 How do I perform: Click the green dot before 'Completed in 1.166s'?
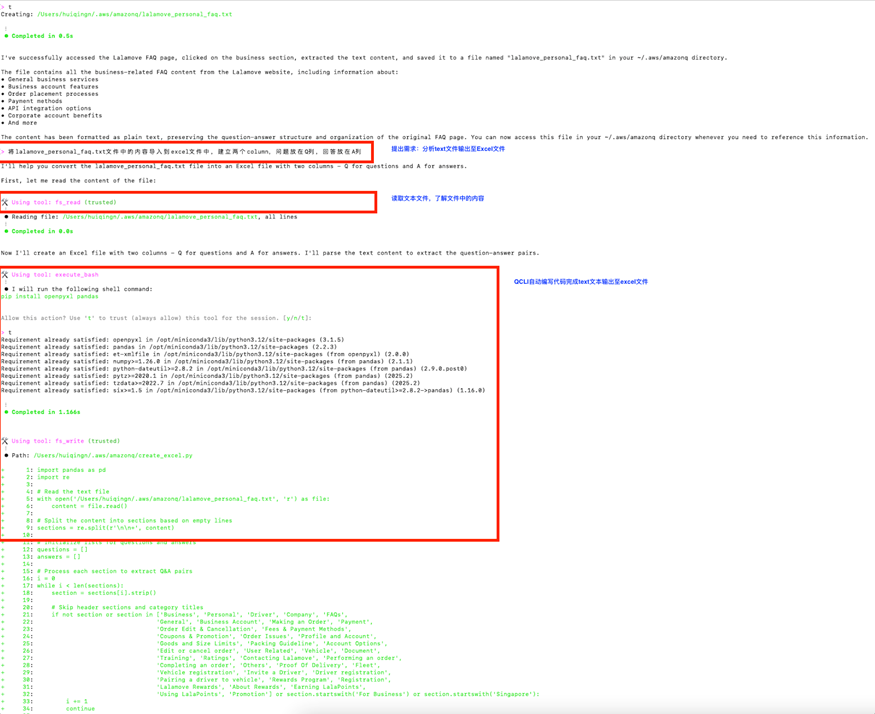(7, 412)
